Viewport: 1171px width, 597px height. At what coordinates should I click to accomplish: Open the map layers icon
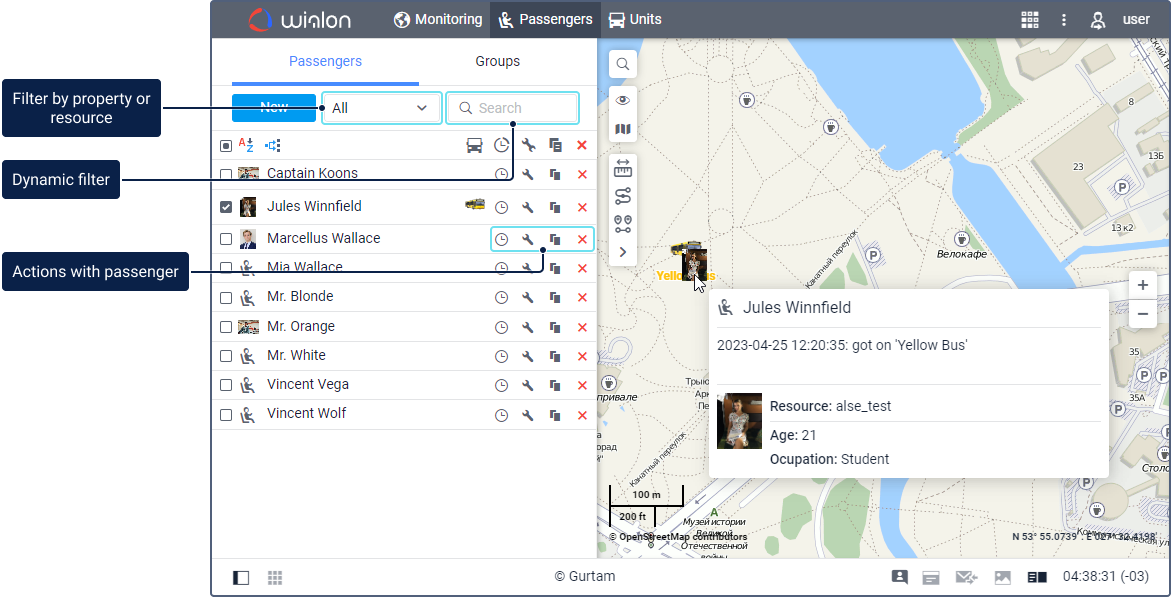click(622, 130)
